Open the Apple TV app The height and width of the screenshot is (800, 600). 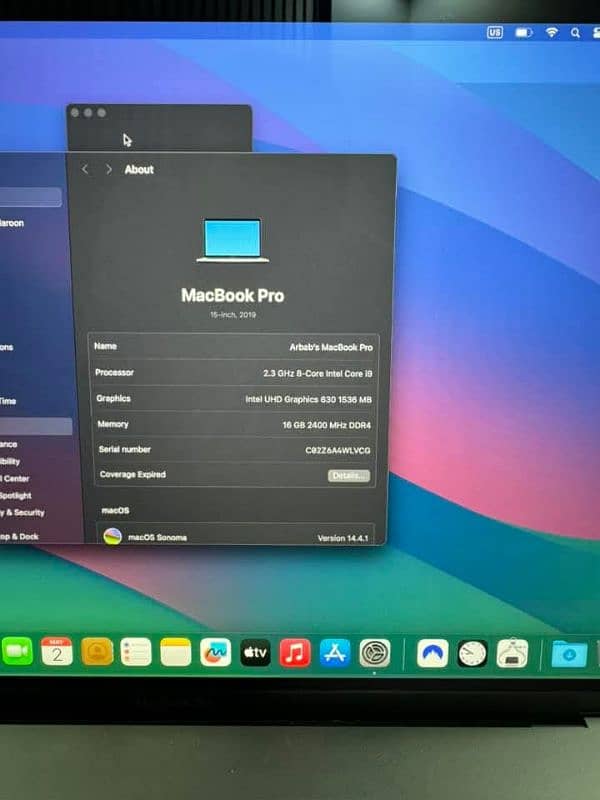pos(255,653)
